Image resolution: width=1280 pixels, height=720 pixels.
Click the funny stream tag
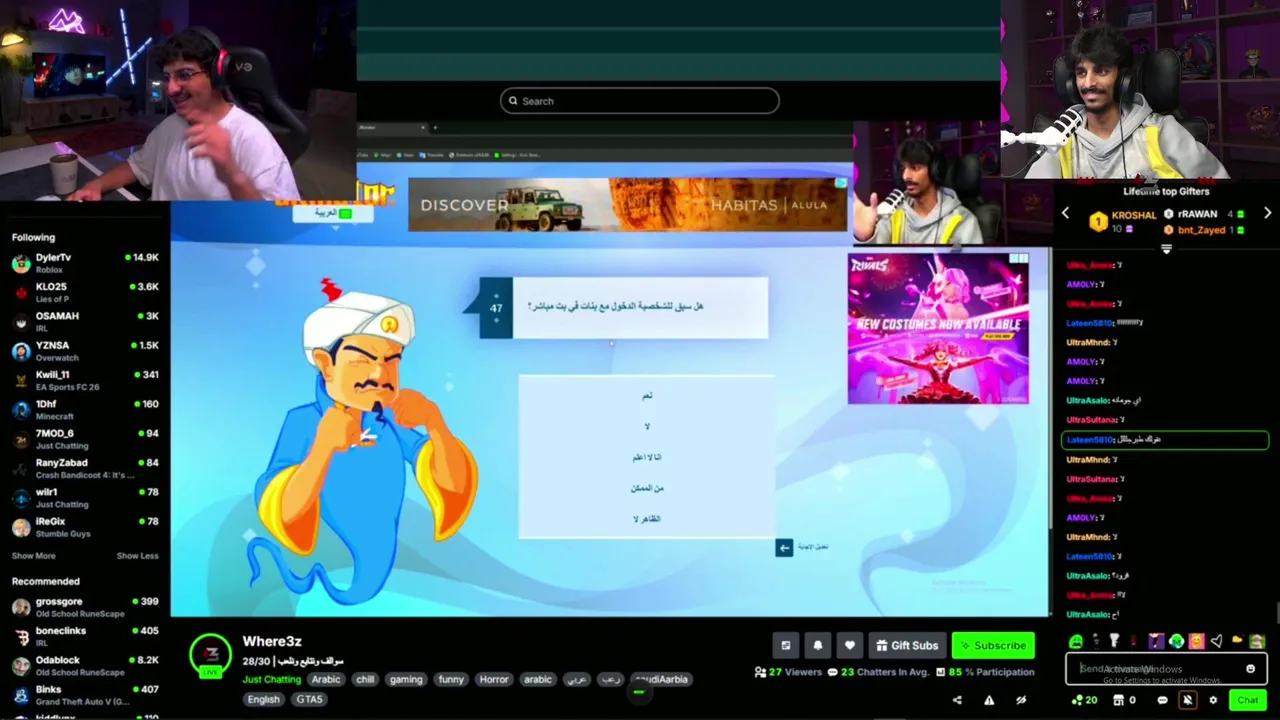(451, 680)
